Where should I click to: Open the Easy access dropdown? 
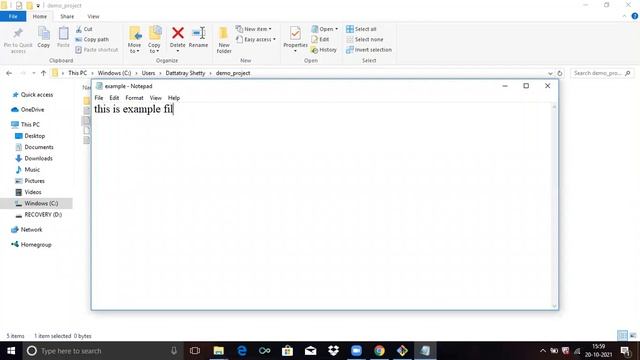pos(256,40)
